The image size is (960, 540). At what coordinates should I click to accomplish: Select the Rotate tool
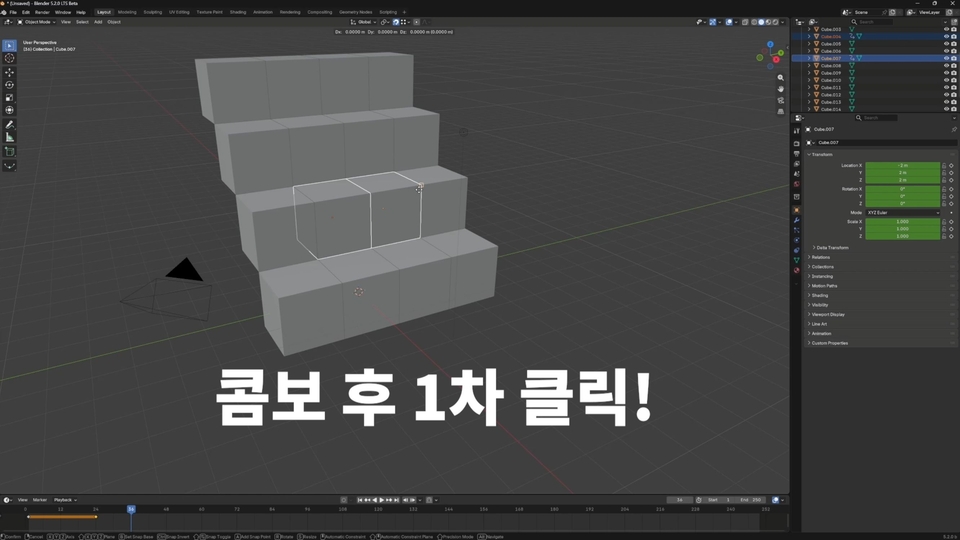(x=9, y=84)
